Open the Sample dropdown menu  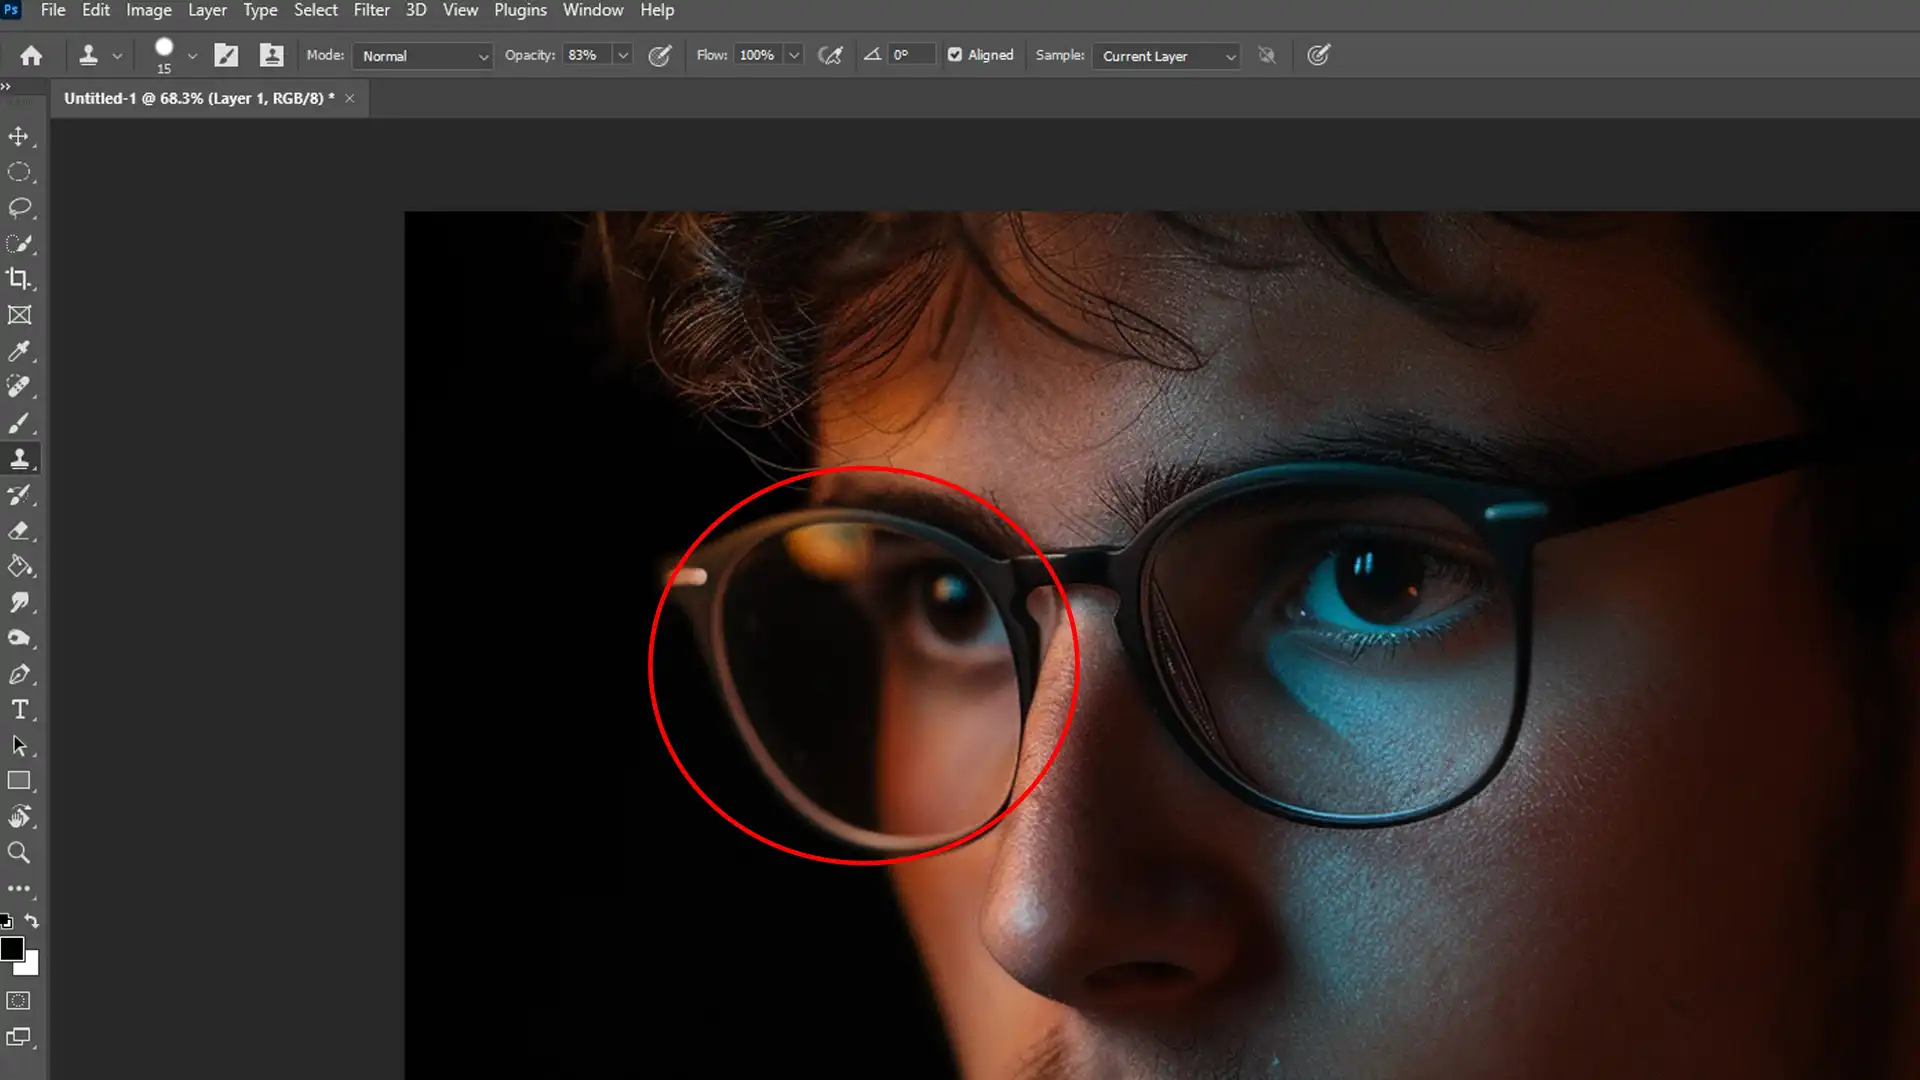pos(1166,55)
